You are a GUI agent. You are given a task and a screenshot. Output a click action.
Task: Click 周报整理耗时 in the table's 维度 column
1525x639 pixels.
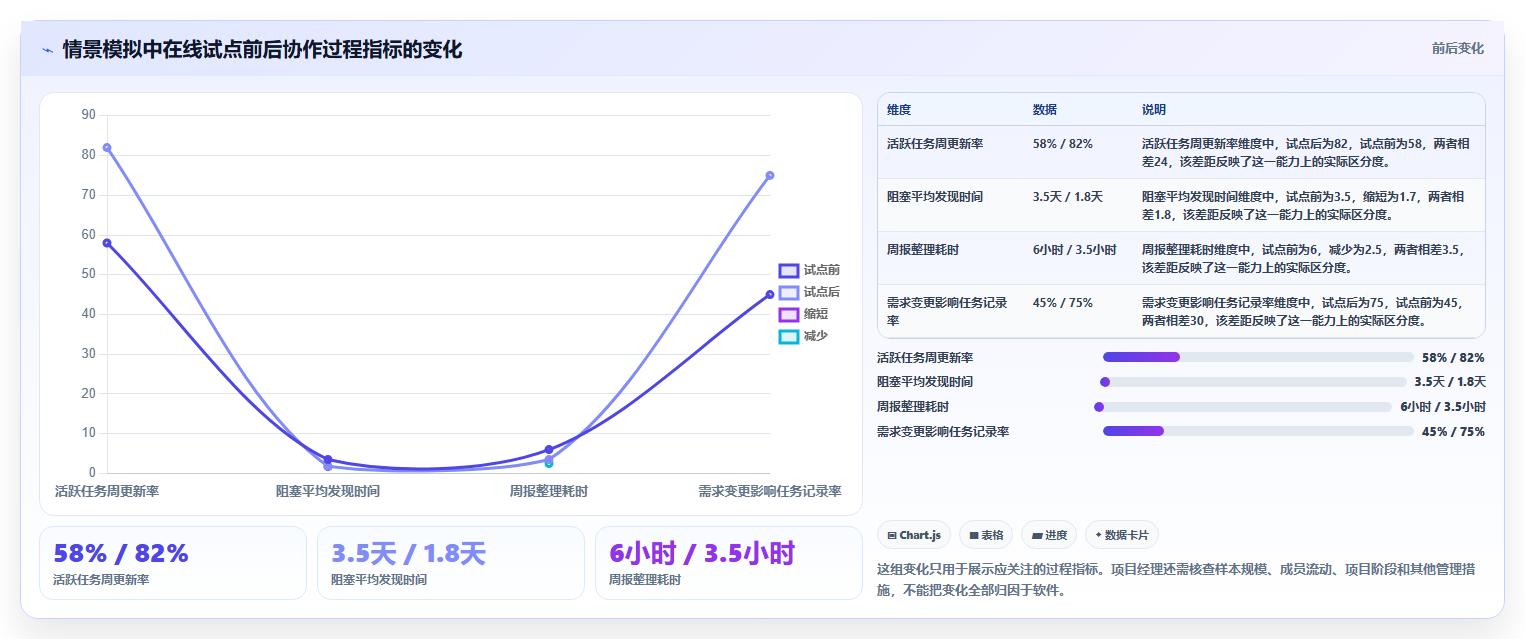[923, 250]
